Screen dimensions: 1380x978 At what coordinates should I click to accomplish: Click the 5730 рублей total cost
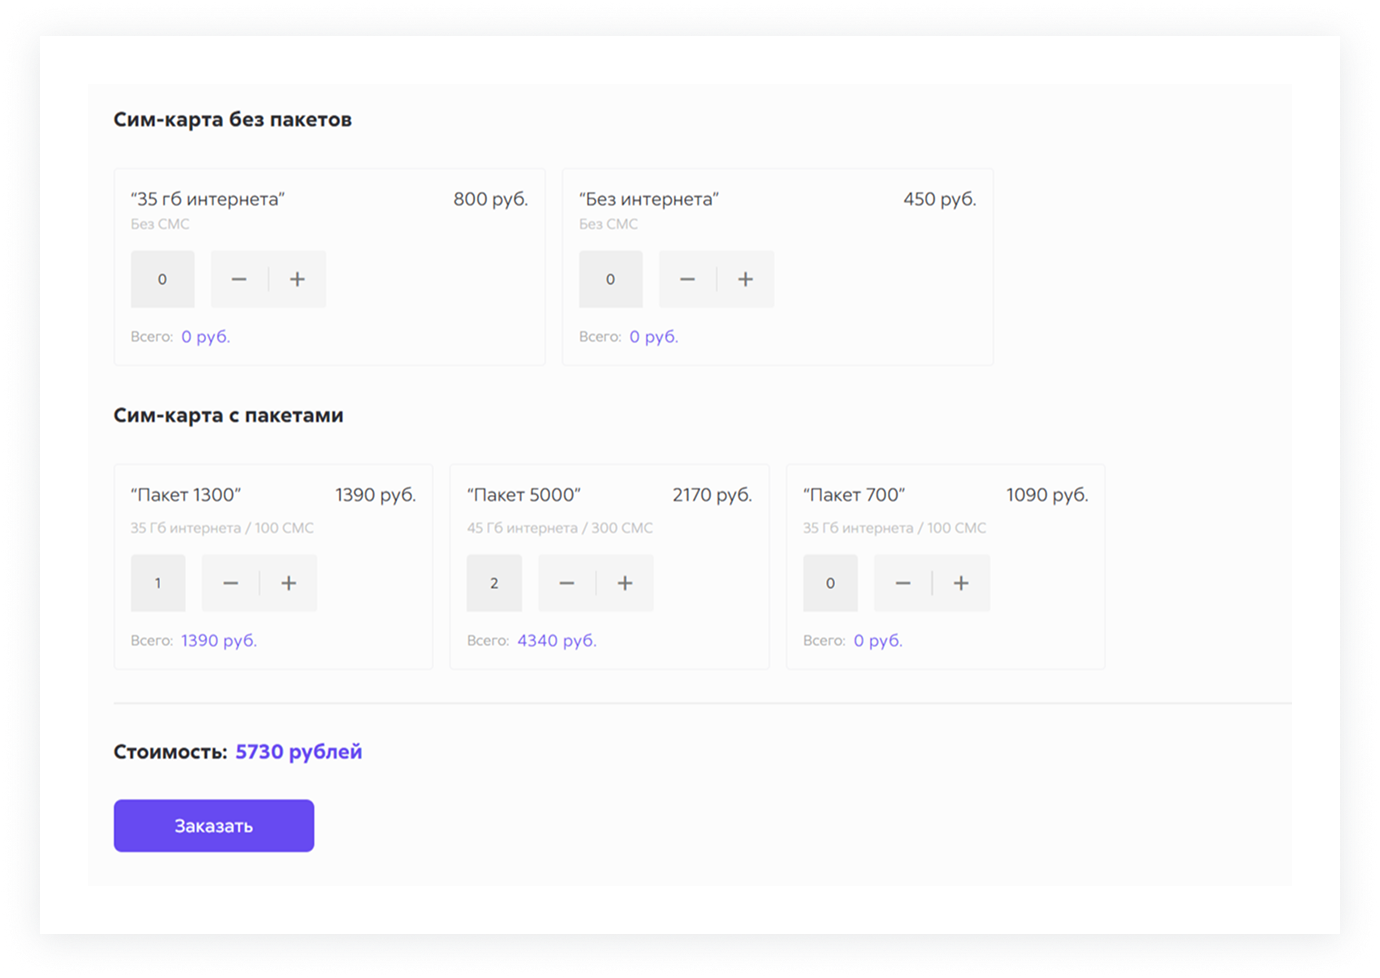coord(298,752)
